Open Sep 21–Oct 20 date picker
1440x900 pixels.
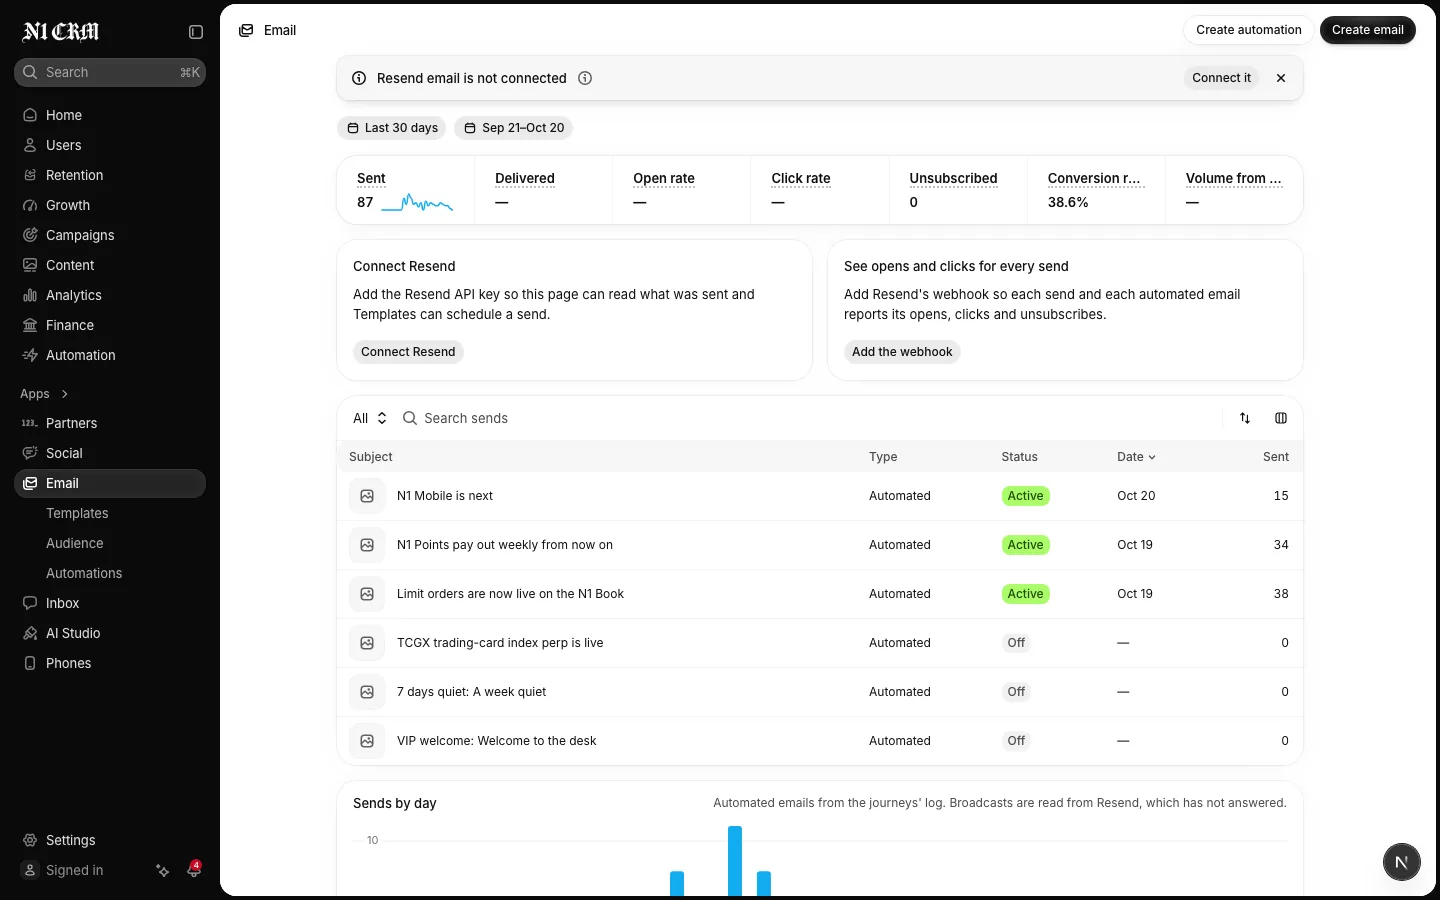click(x=514, y=128)
